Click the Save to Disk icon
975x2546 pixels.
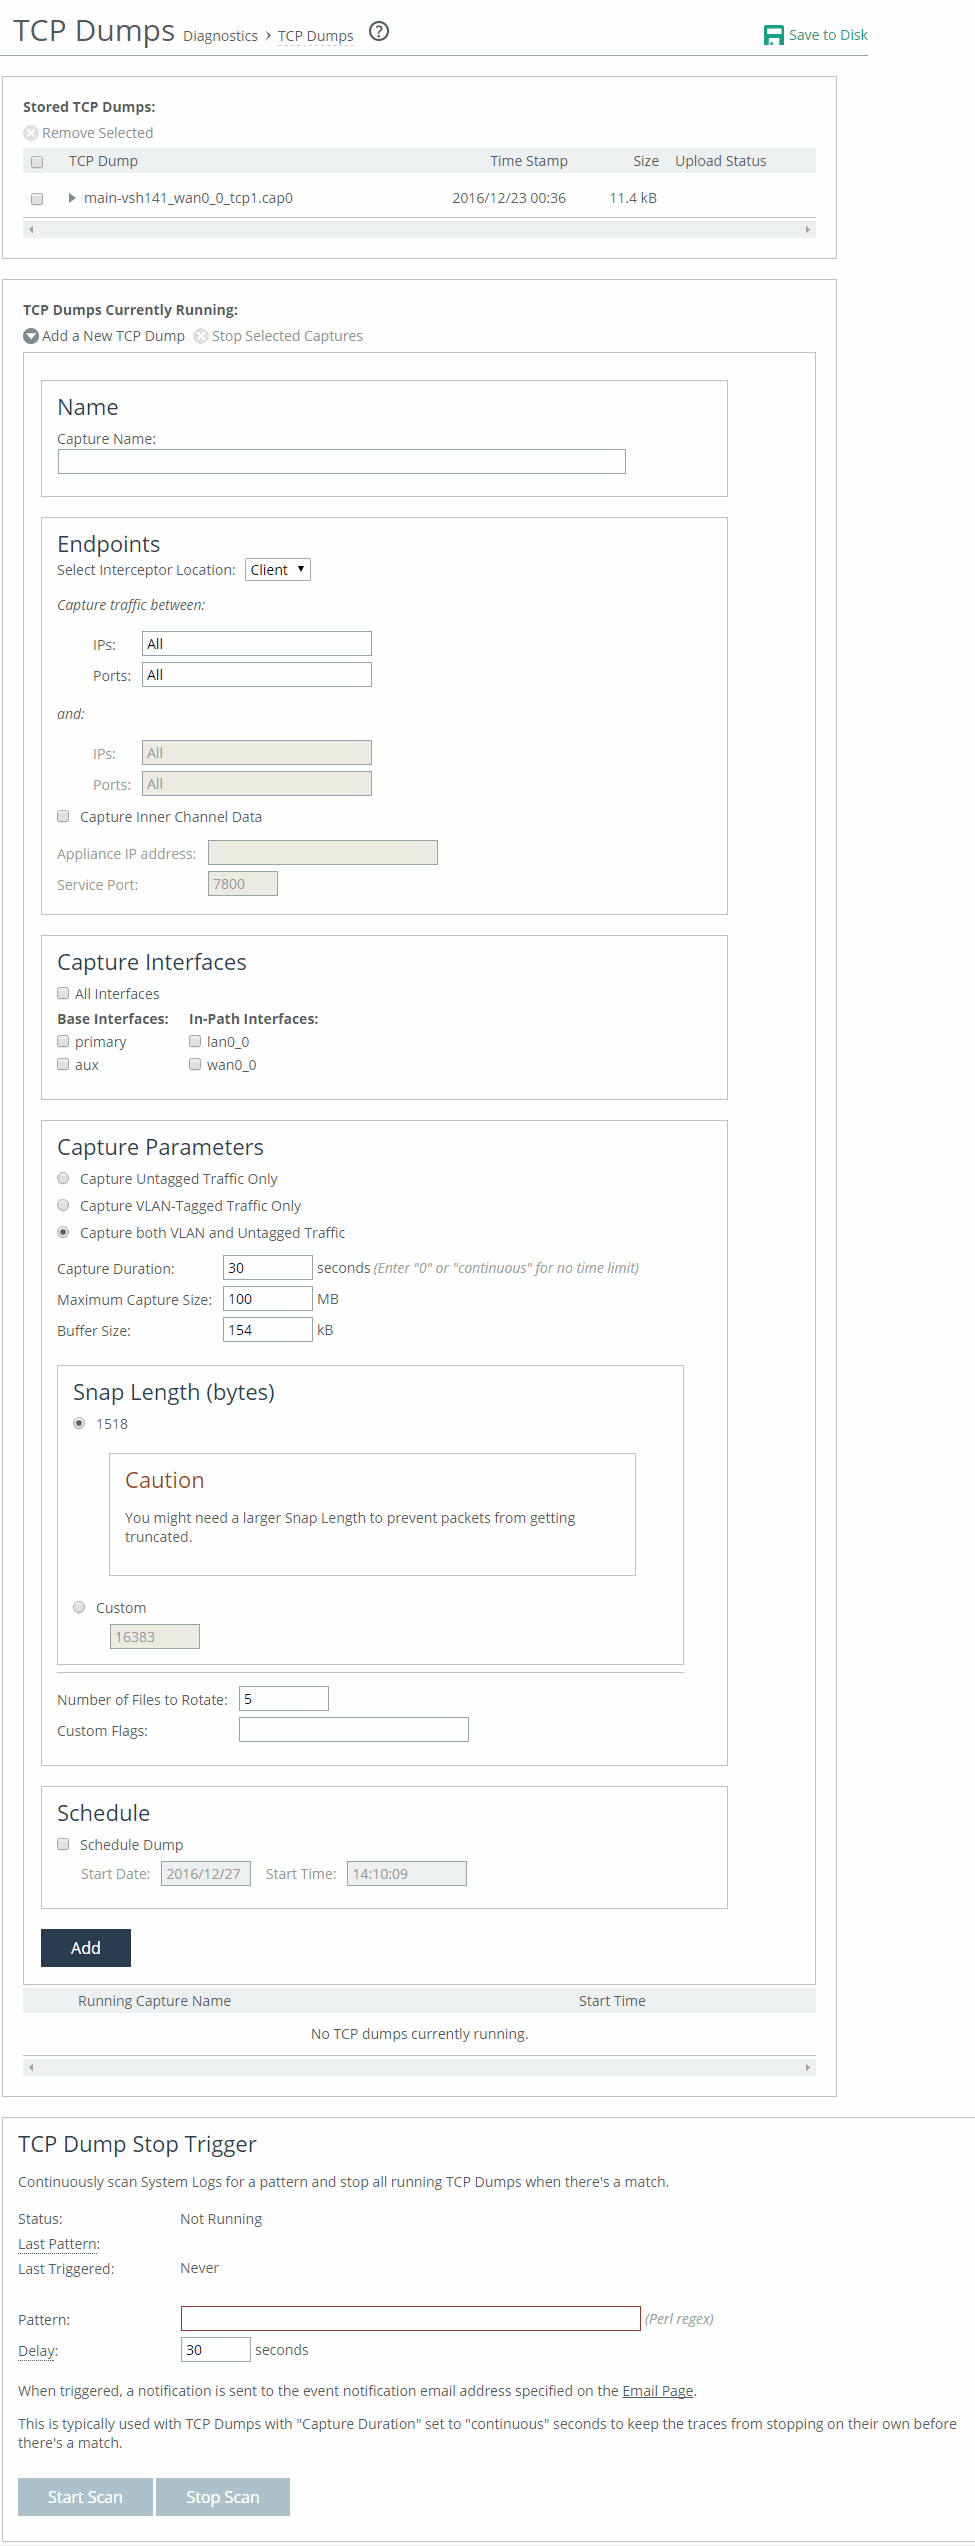tap(773, 35)
